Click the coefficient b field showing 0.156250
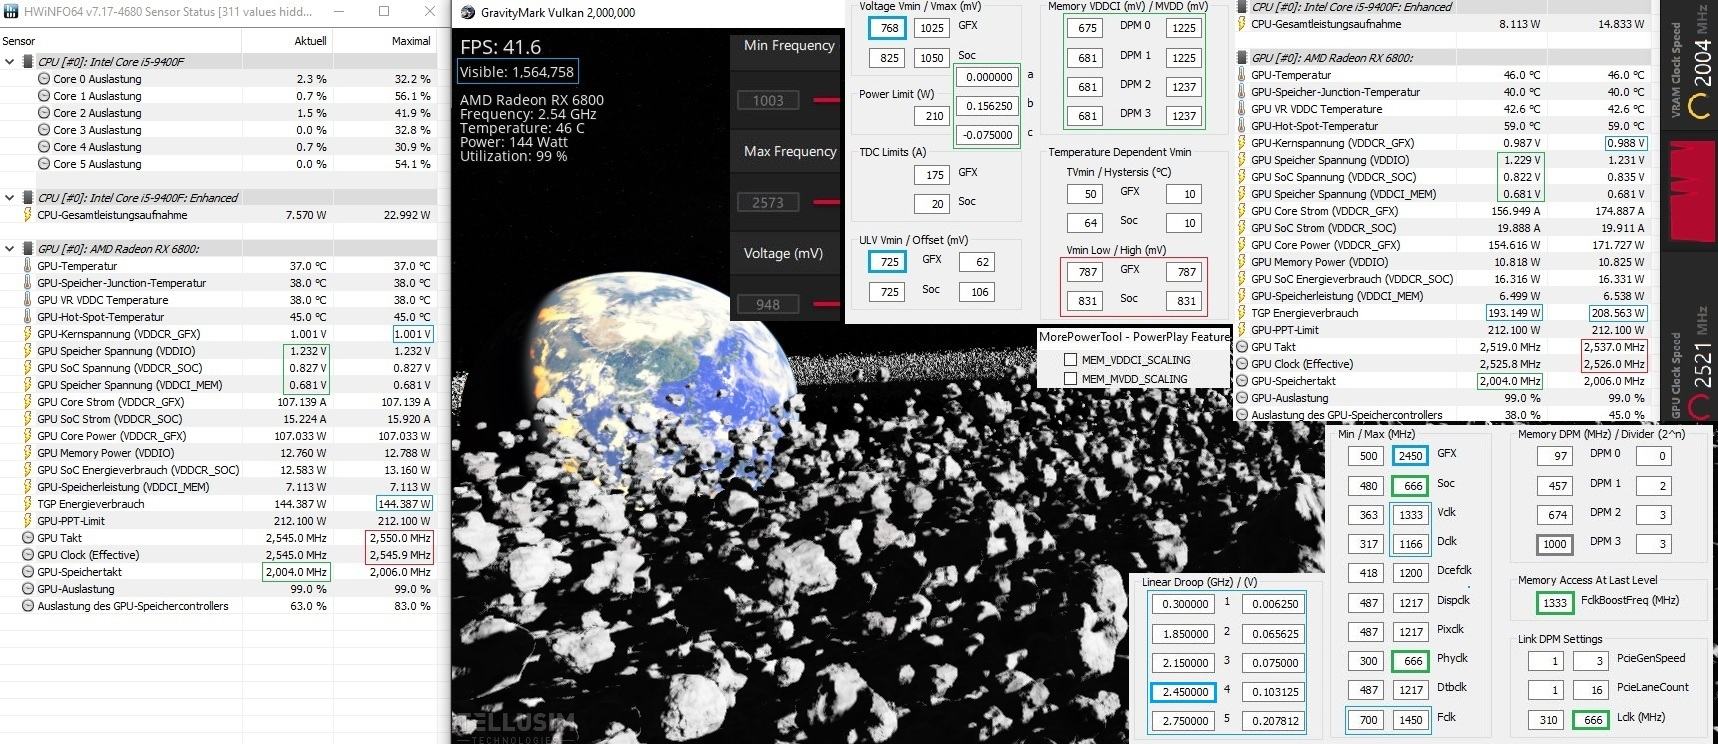Screen dimensions: 1718x744 (x=988, y=105)
